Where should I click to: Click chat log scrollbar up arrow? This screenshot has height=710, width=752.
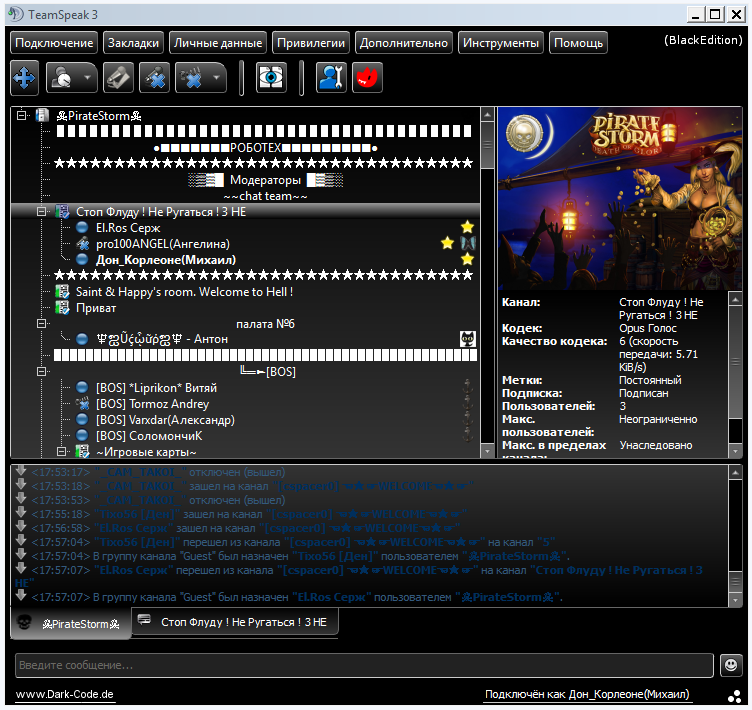pyautogui.click(x=735, y=473)
